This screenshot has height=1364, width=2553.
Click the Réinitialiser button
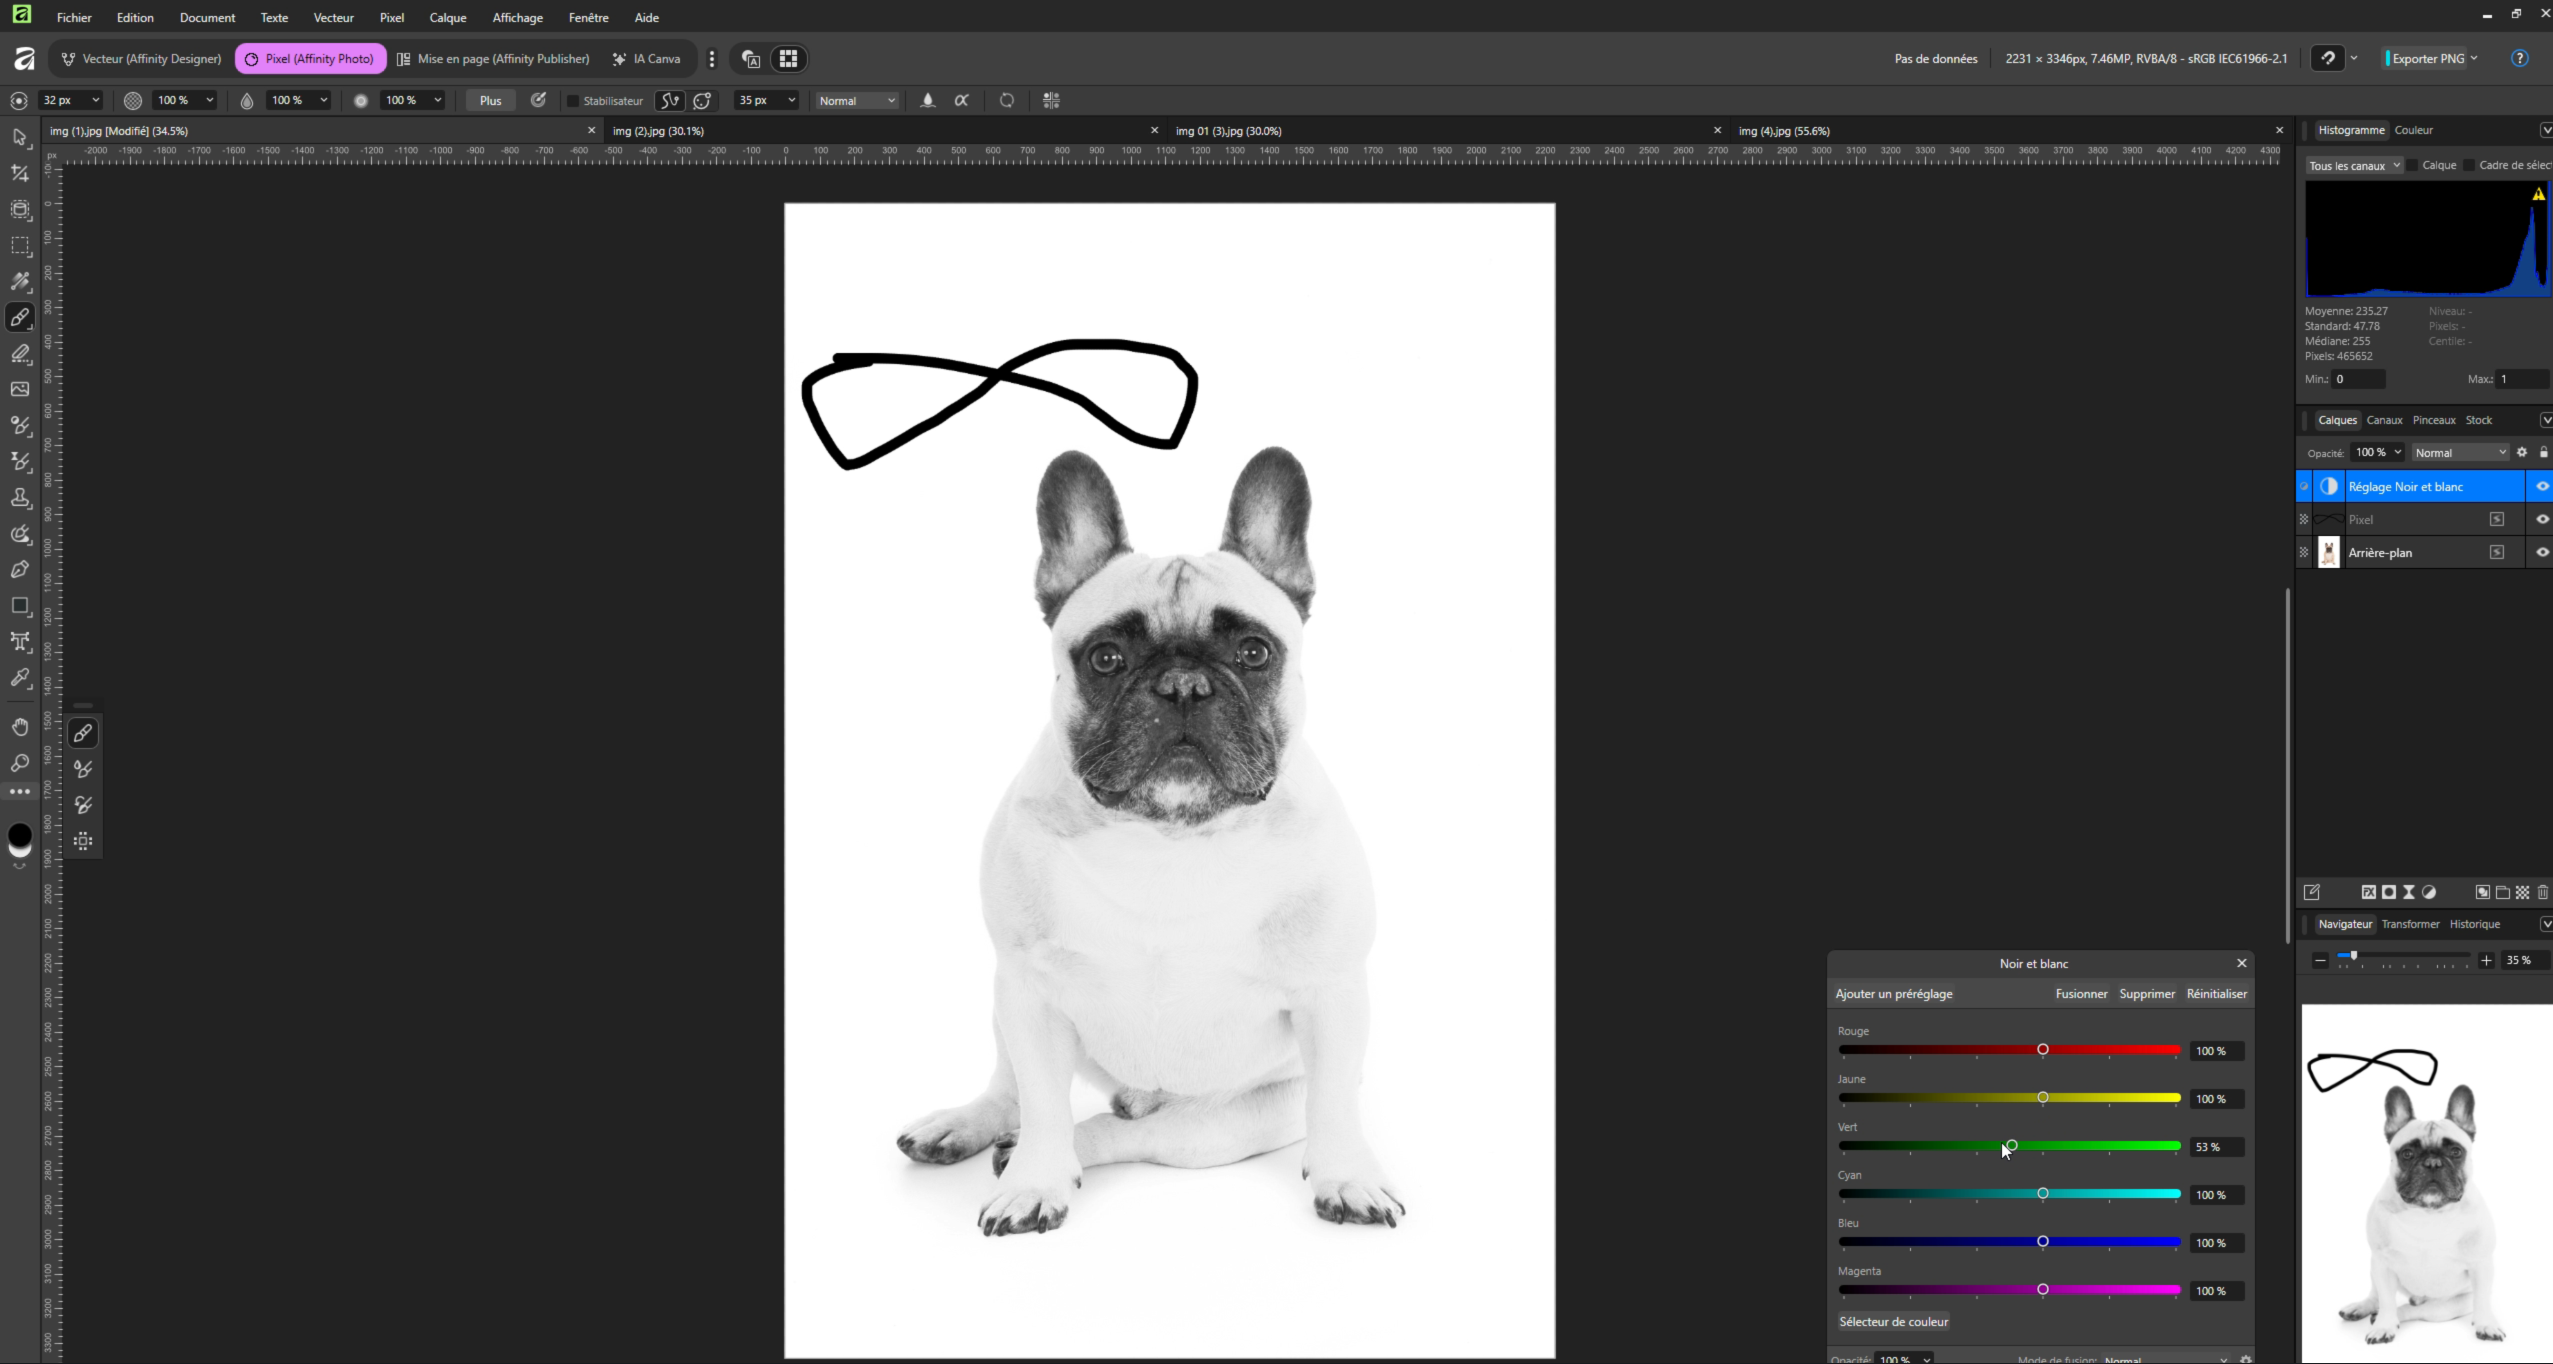click(x=2216, y=994)
